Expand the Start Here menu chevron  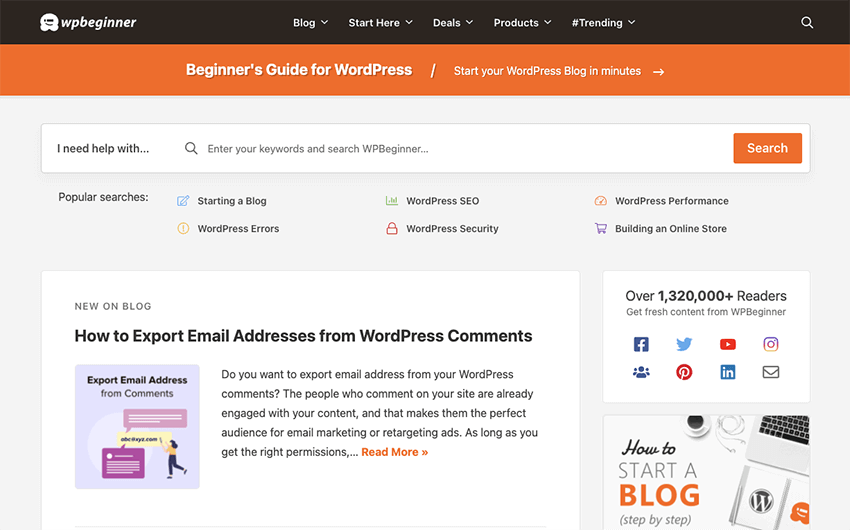(409, 22)
